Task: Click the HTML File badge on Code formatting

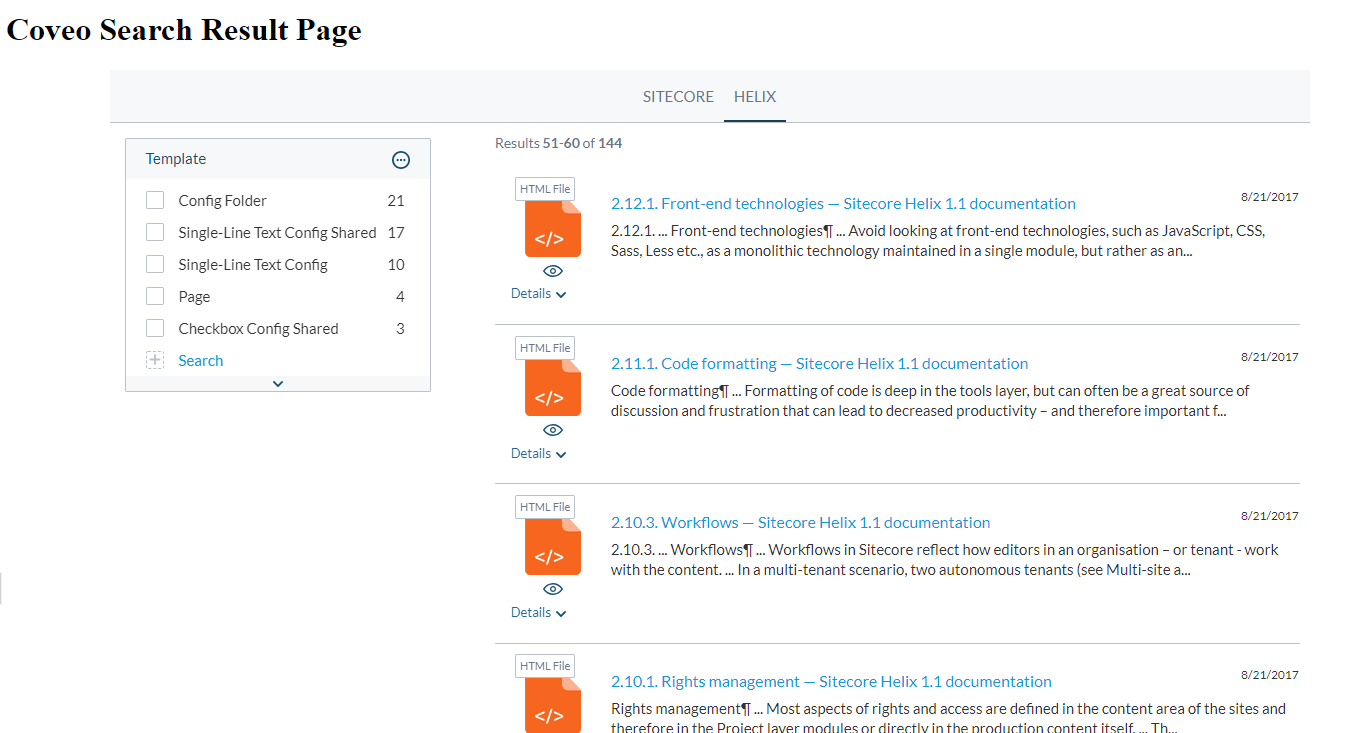Action: 545,348
